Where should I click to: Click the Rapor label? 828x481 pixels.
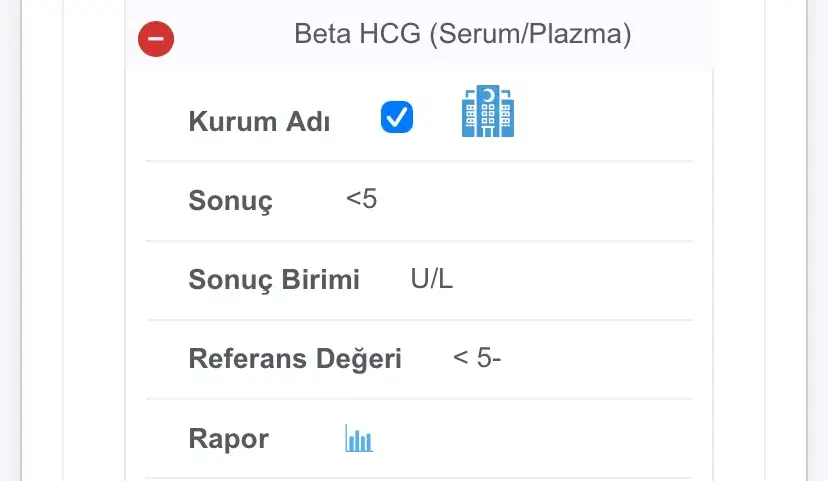[229, 439]
